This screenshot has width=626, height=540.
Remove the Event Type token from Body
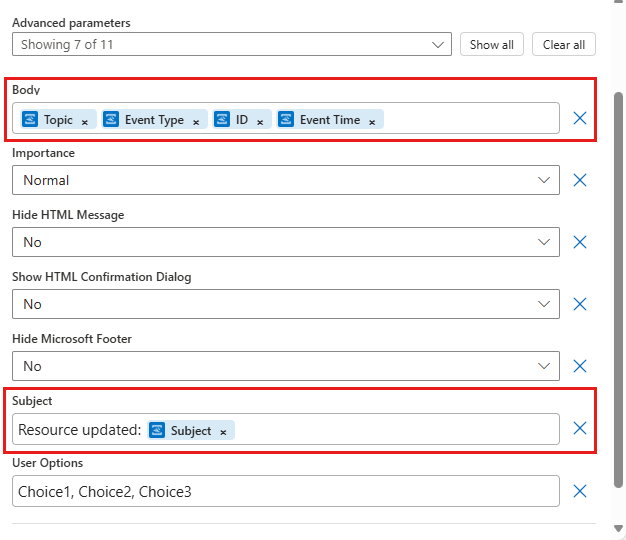coord(196,121)
